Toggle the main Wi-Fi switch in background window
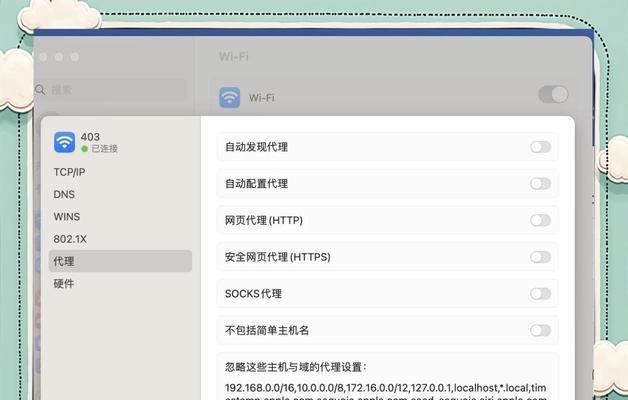The width and height of the screenshot is (628, 400). point(553,95)
